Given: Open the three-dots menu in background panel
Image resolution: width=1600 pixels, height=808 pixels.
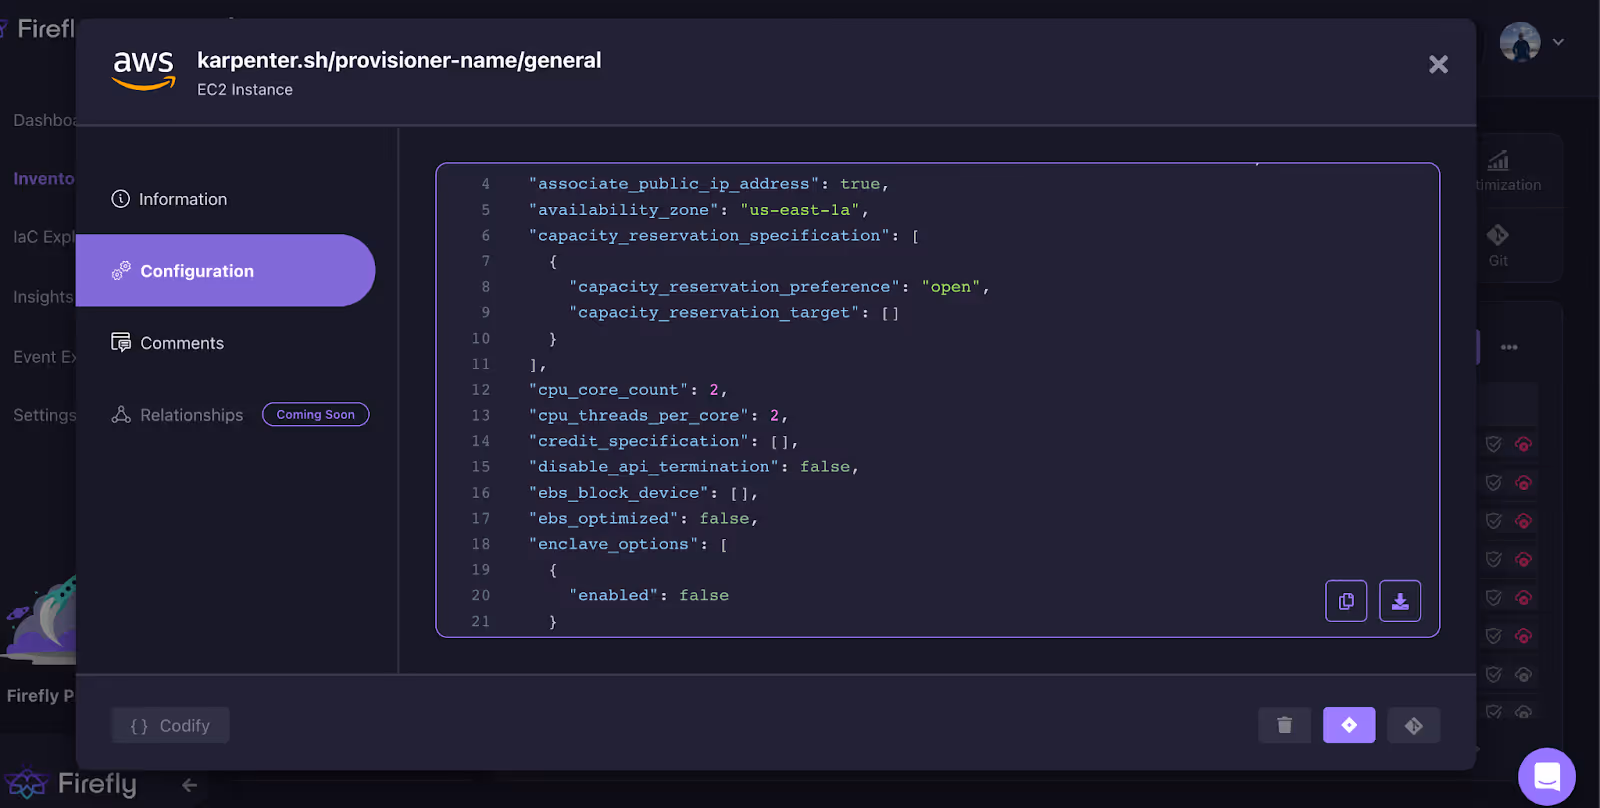Looking at the screenshot, I should coord(1509,347).
